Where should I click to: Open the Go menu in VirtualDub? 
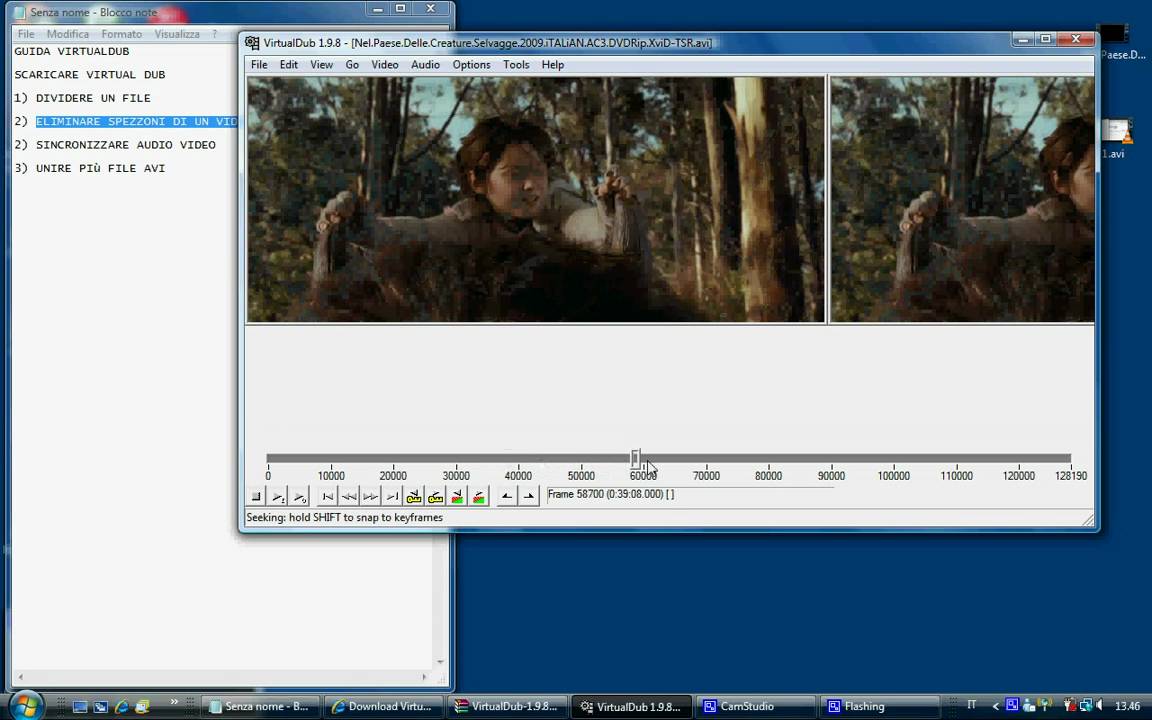[352, 65]
